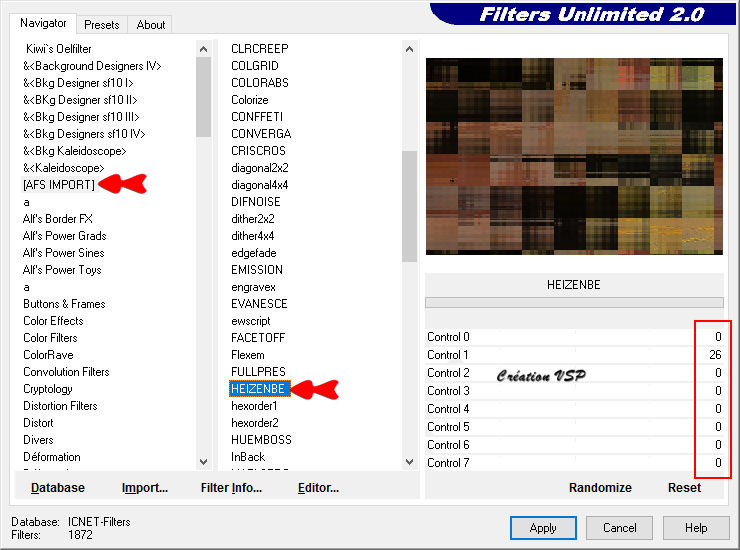Open the About tab

point(151,25)
